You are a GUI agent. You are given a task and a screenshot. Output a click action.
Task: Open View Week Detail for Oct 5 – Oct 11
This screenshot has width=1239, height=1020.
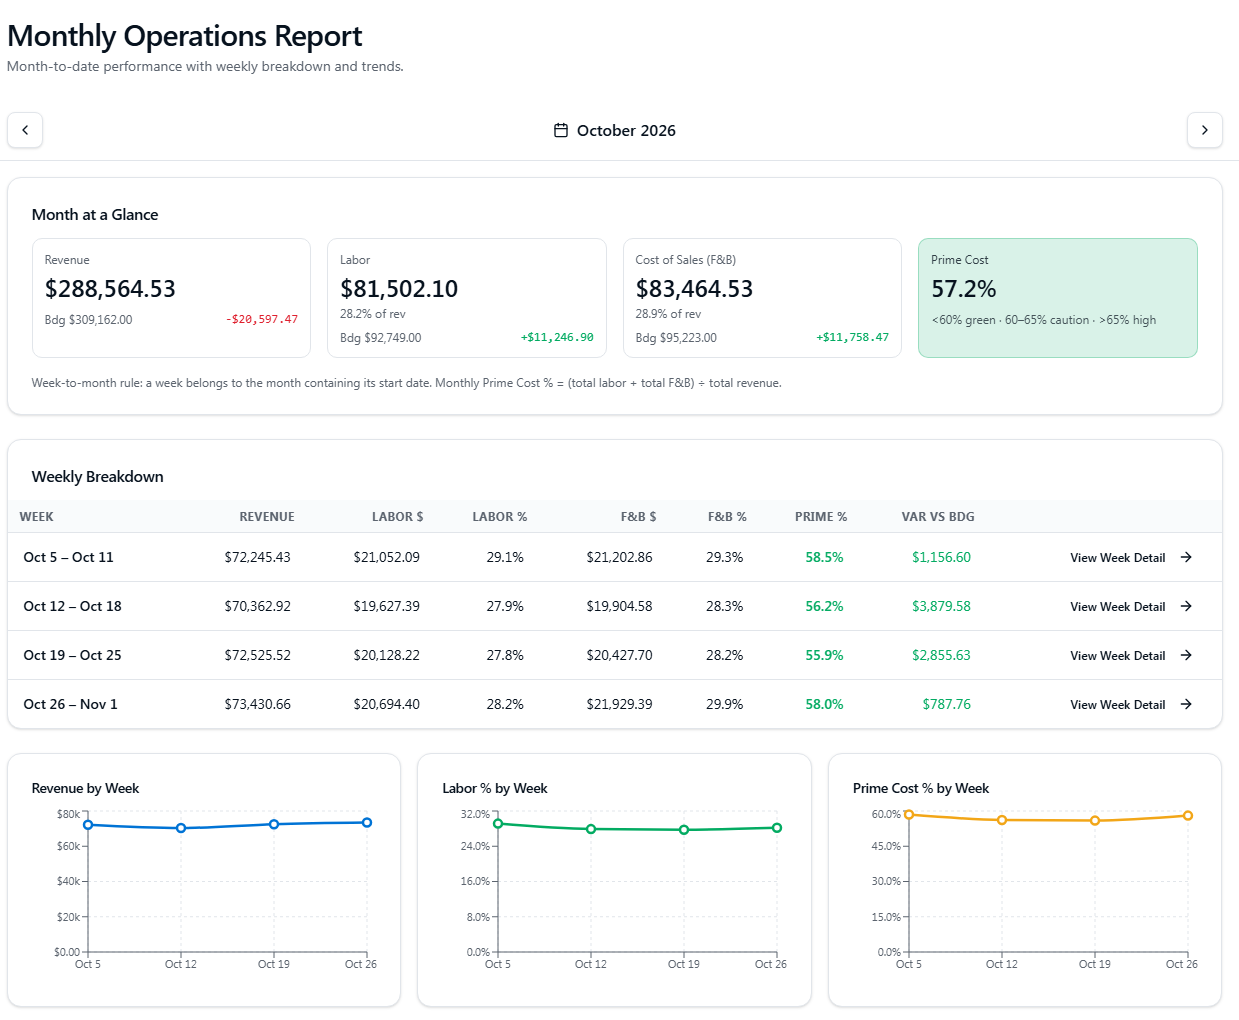click(x=1131, y=557)
